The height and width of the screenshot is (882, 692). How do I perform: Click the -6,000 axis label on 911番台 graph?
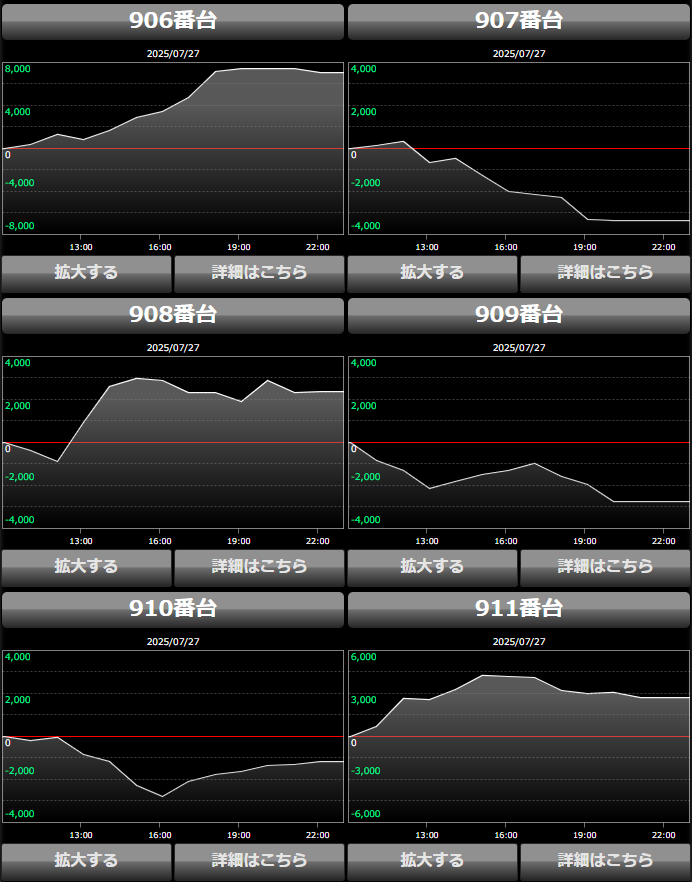click(366, 814)
